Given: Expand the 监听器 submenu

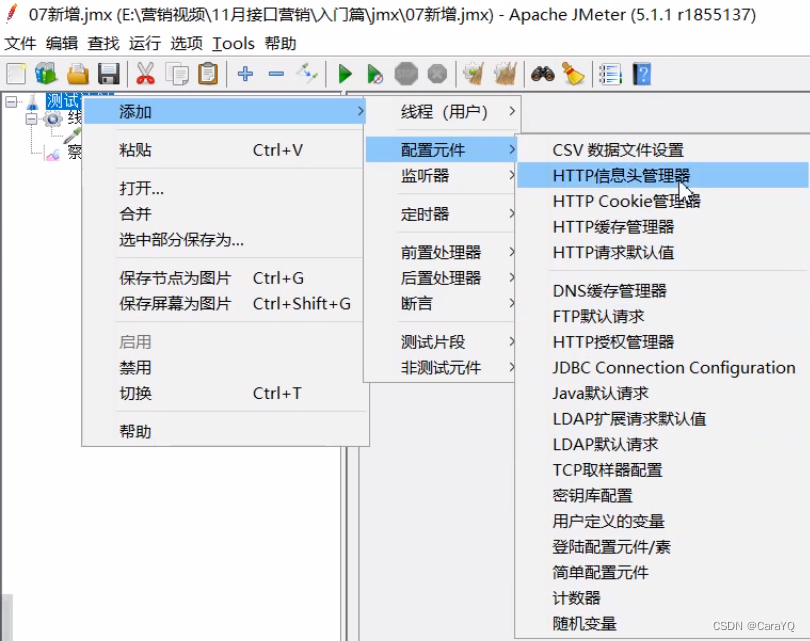Looking at the screenshot, I should pyautogui.click(x=441, y=176).
